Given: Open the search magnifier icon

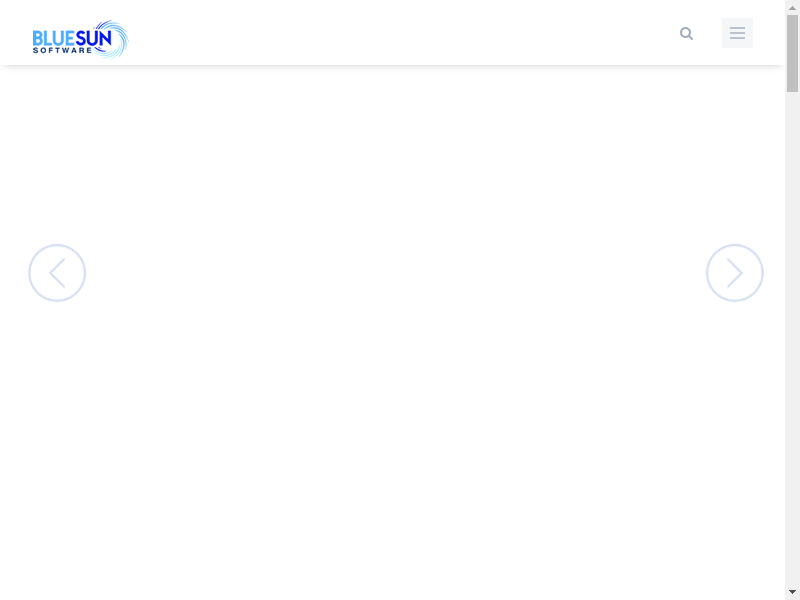Looking at the screenshot, I should (686, 34).
